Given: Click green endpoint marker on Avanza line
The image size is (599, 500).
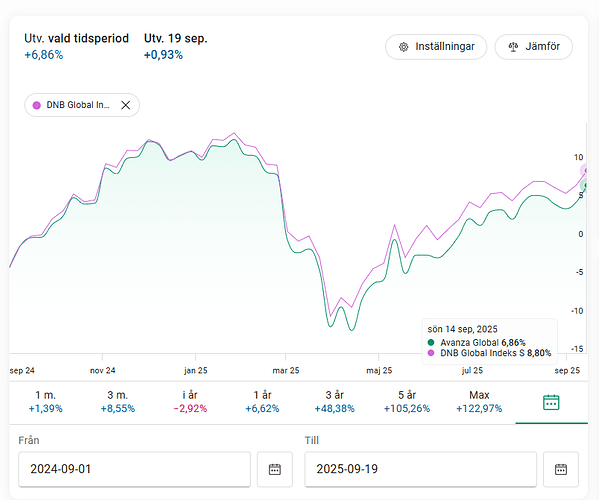Looking at the screenshot, I should coord(585,186).
